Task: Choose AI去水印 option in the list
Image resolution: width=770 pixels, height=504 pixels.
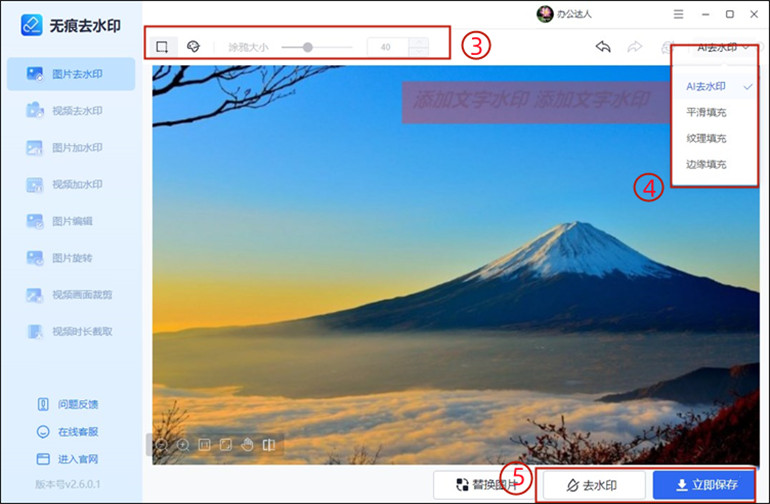Action: [715, 87]
